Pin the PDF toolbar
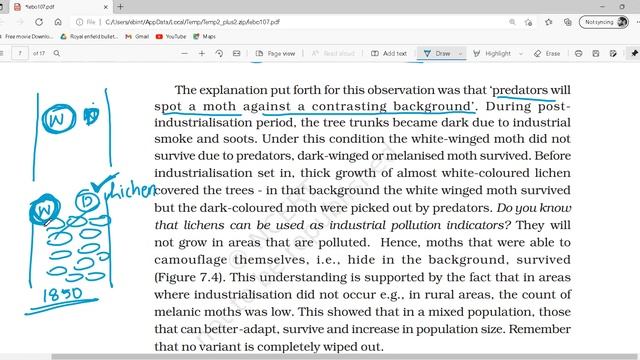 [x=634, y=53]
